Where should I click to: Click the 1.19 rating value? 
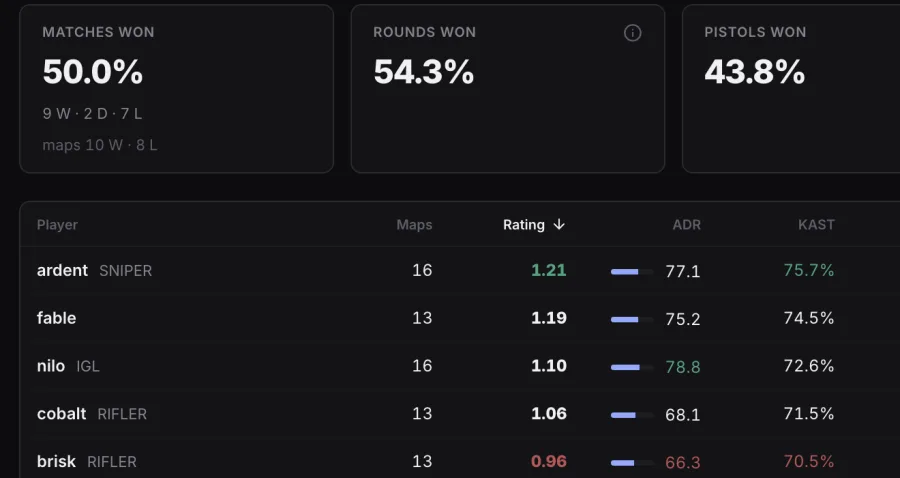coord(549,318)
